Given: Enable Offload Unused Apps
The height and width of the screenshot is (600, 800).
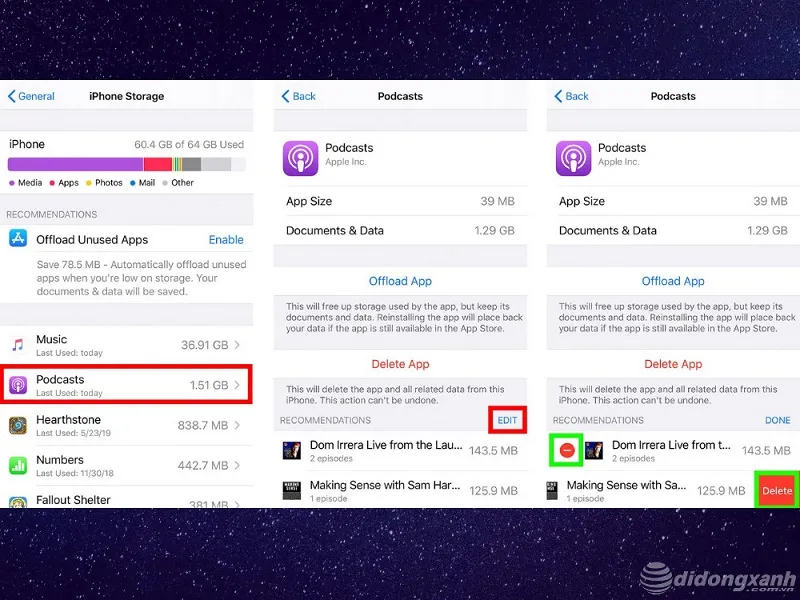Looking at the screenshot, I should (226, 240).
